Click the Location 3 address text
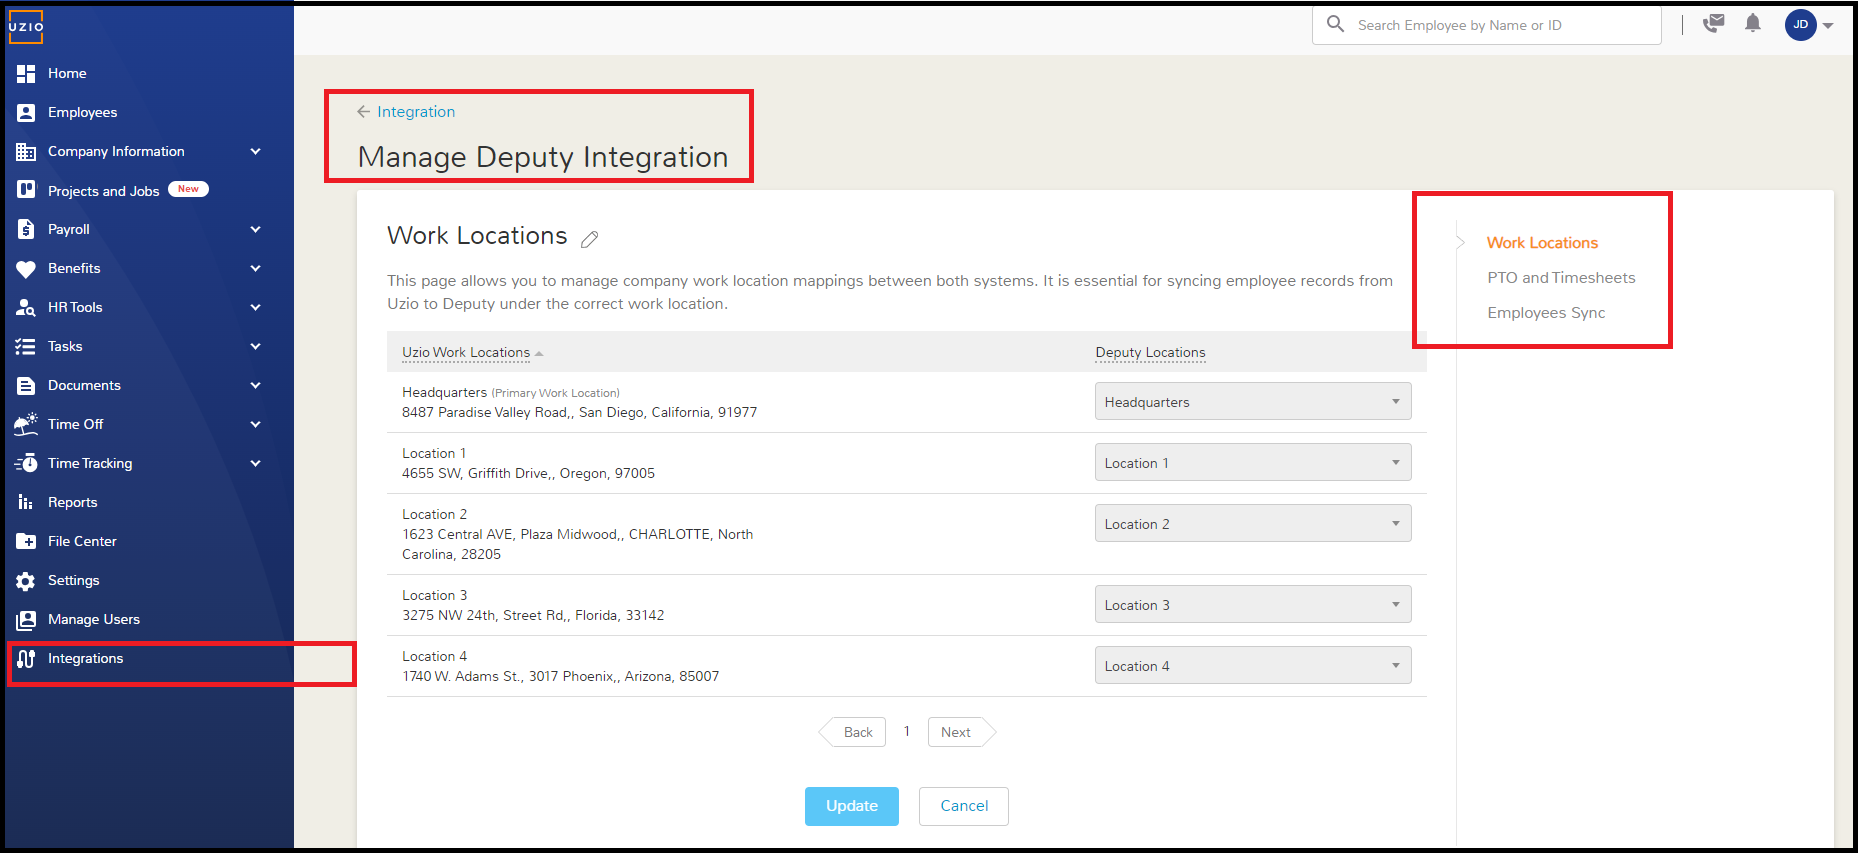The height and width of the screenshot is (857, 1871). [533, 616]
